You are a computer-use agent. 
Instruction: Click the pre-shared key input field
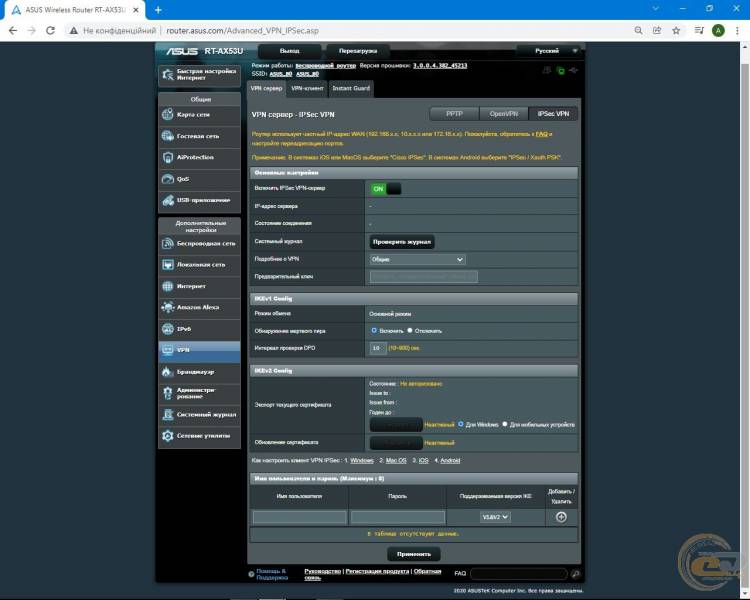tap(423, 277)
